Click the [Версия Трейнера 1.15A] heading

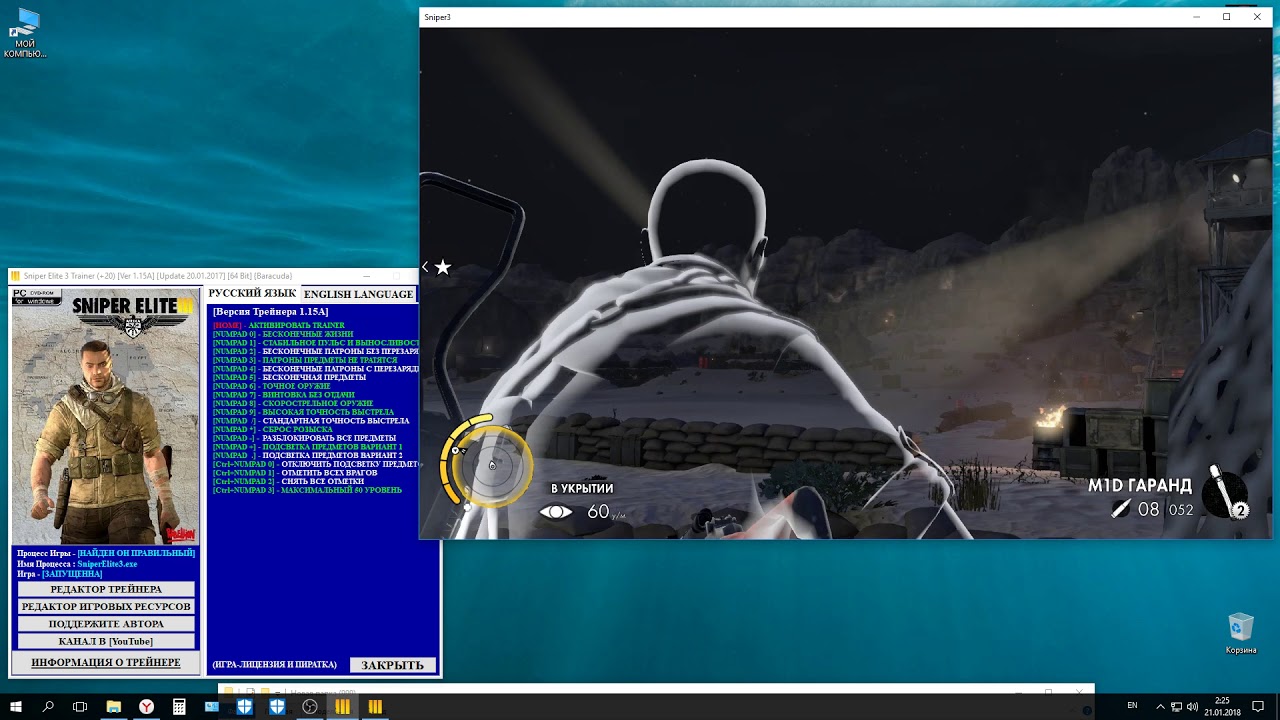pyautogui.click(x=270, y=312)
